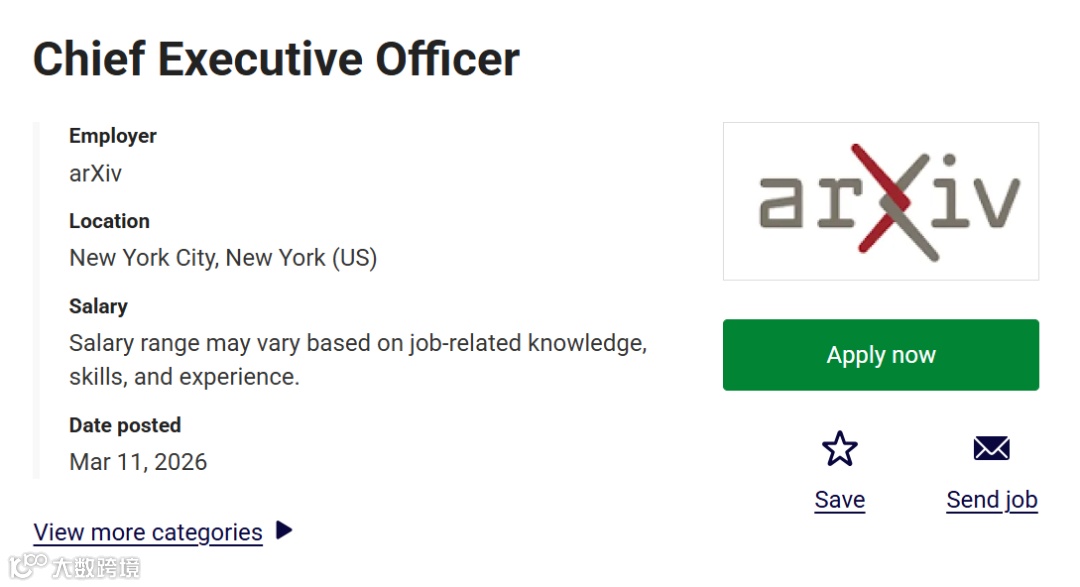Click the Employer field label
This screenshot has width=1080, height=587.
click(x=112, y=136)
